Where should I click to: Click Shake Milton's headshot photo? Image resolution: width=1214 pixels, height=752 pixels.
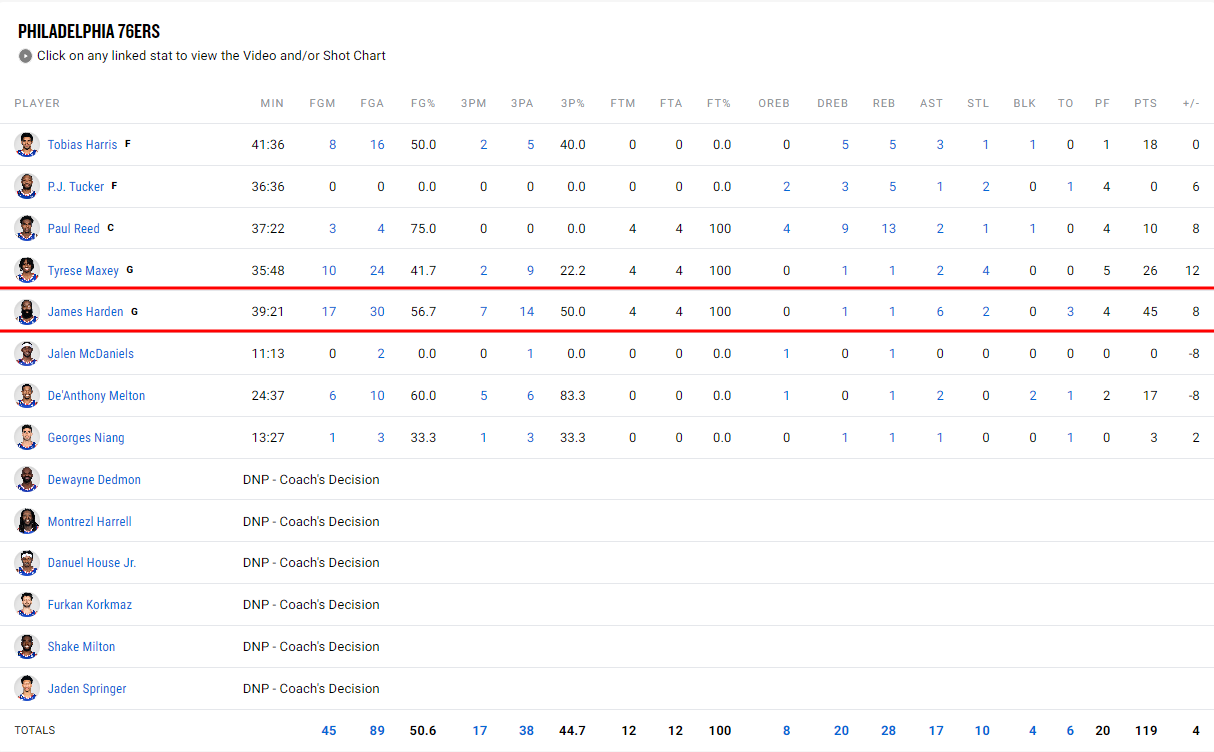click(x=26, y=647)
